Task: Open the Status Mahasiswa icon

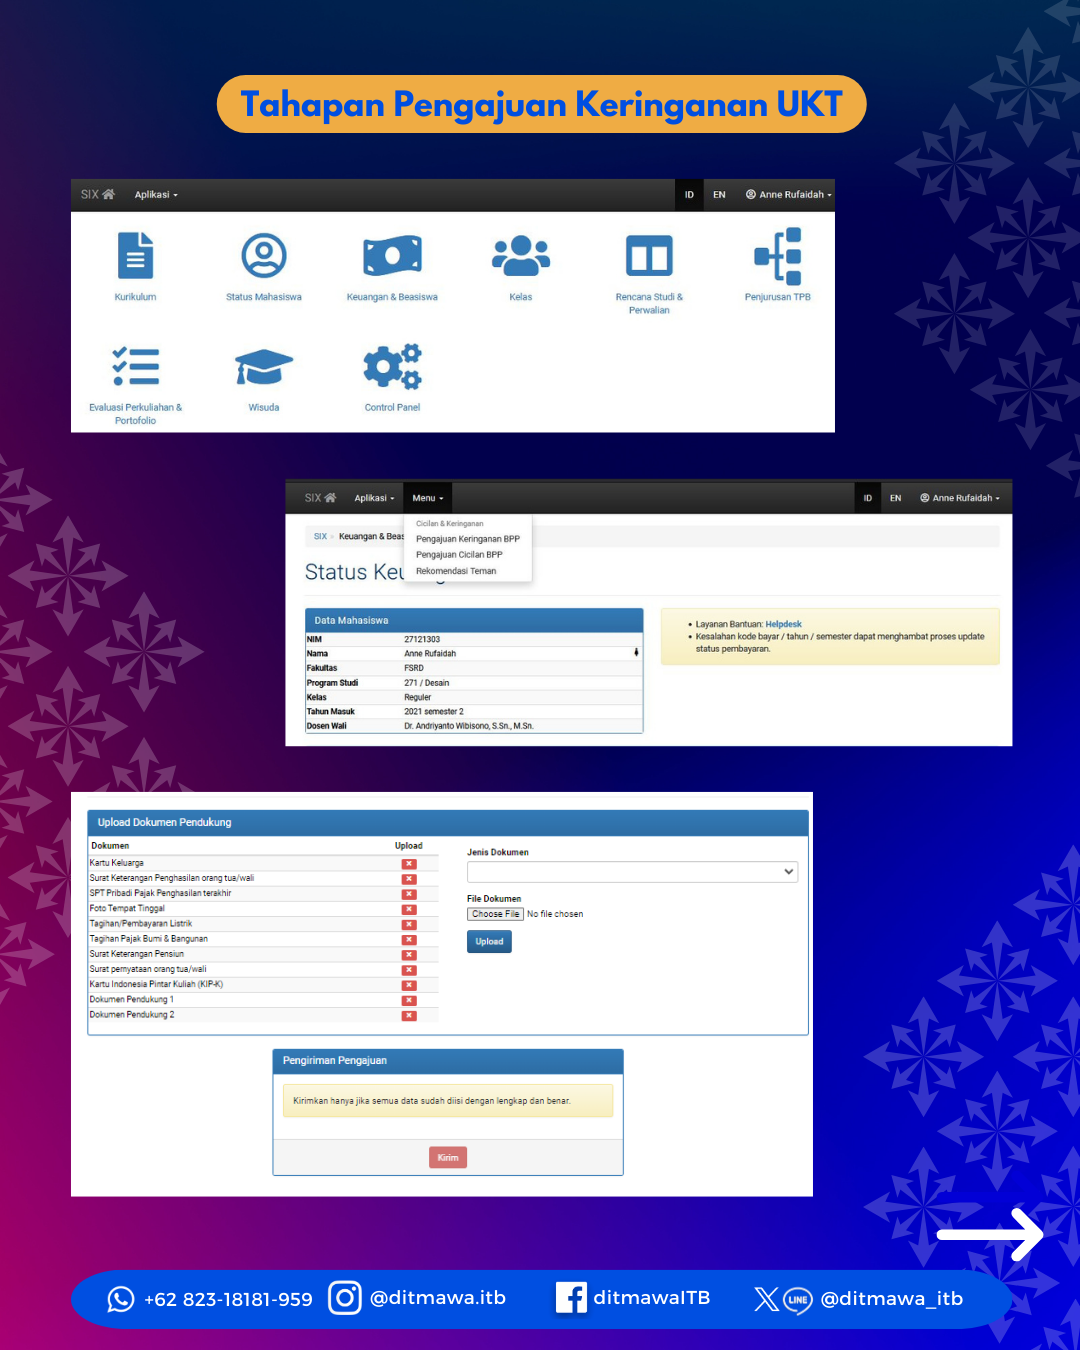Action: pyautogui.click(x=264, y=256)
